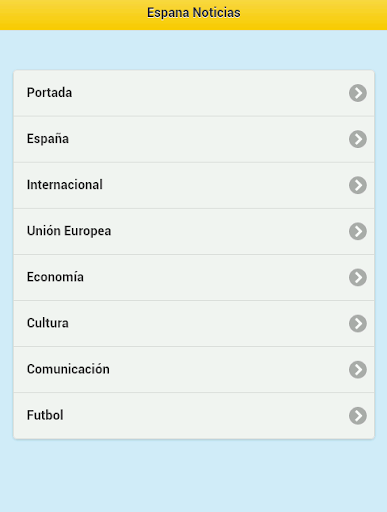Choose the Futbol category text
Screen dimensions: 387x512
(x=45, y=415)
